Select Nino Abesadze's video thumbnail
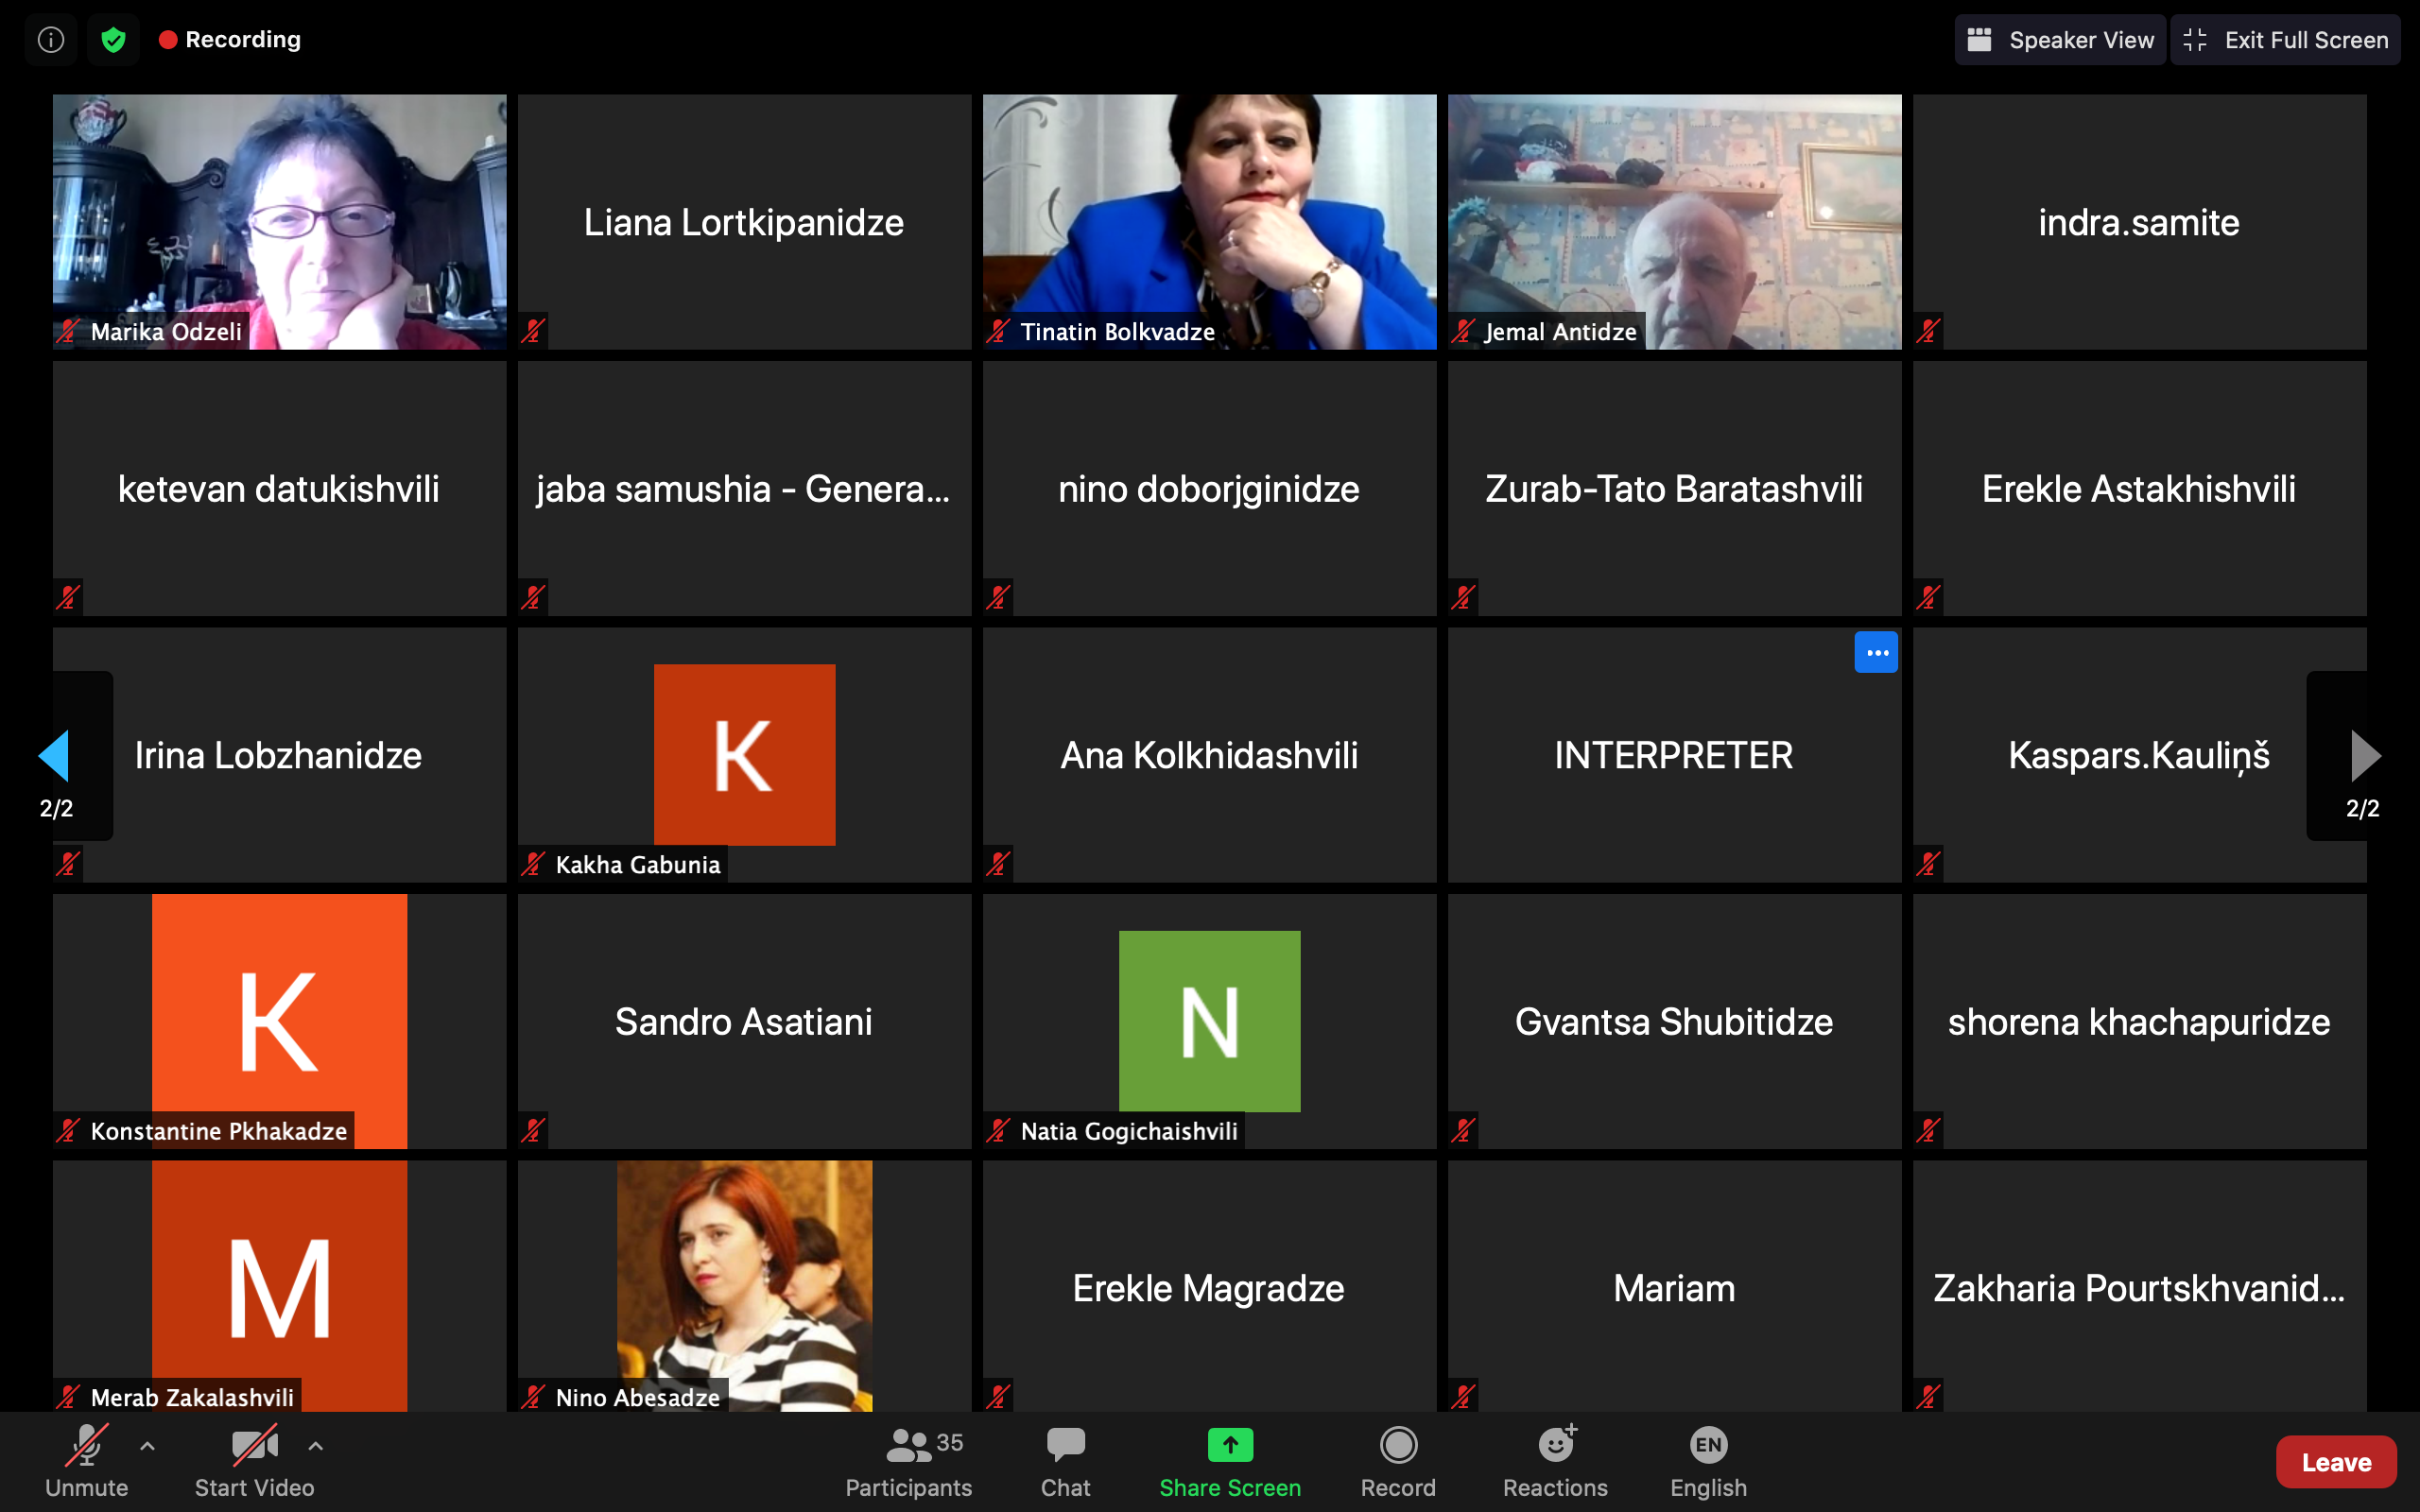The width and height of the screenshot is (2420, 1512). pos(744,1284)
